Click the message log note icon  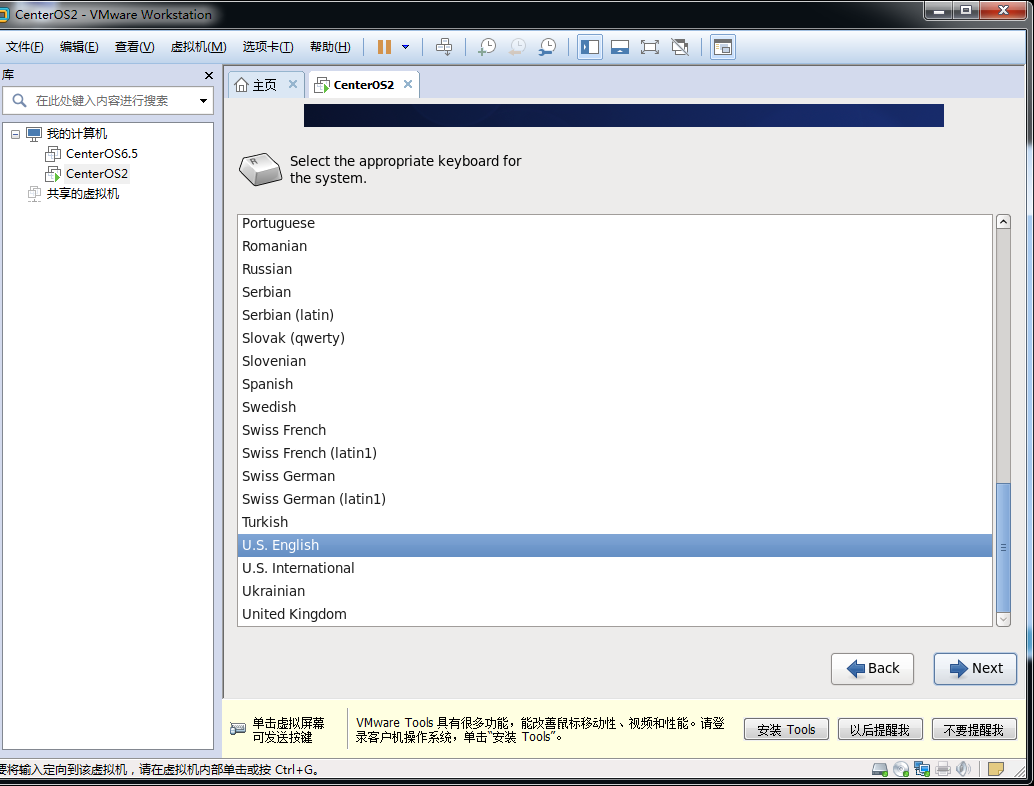tap(996, 769)
